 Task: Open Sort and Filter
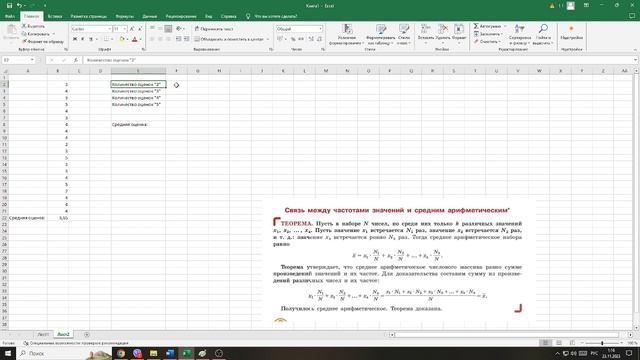(x=520, y=34)
